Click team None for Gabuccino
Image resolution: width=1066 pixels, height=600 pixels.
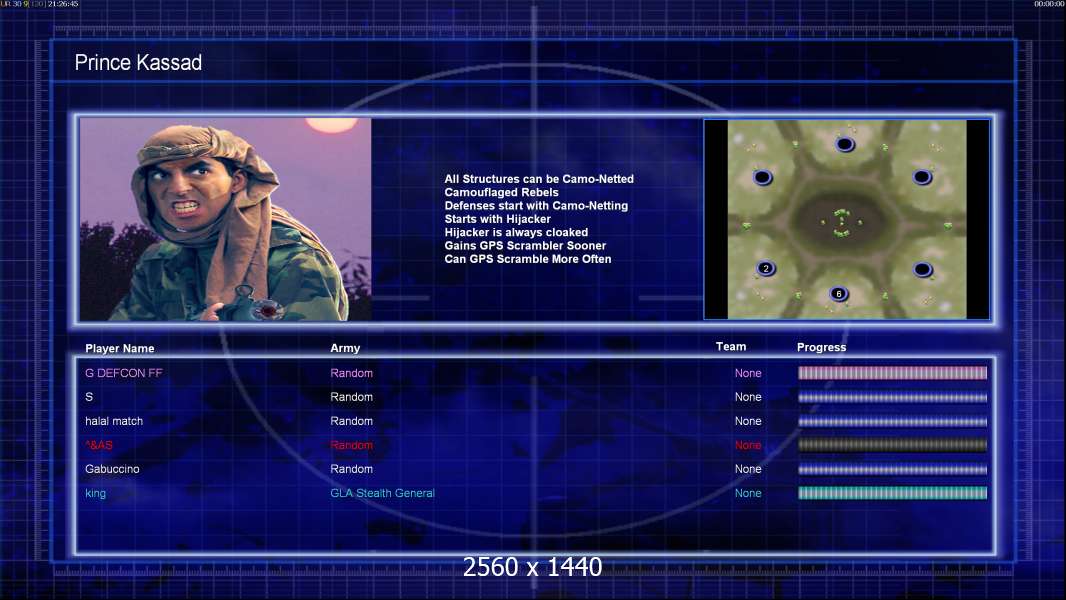[748, 469]
